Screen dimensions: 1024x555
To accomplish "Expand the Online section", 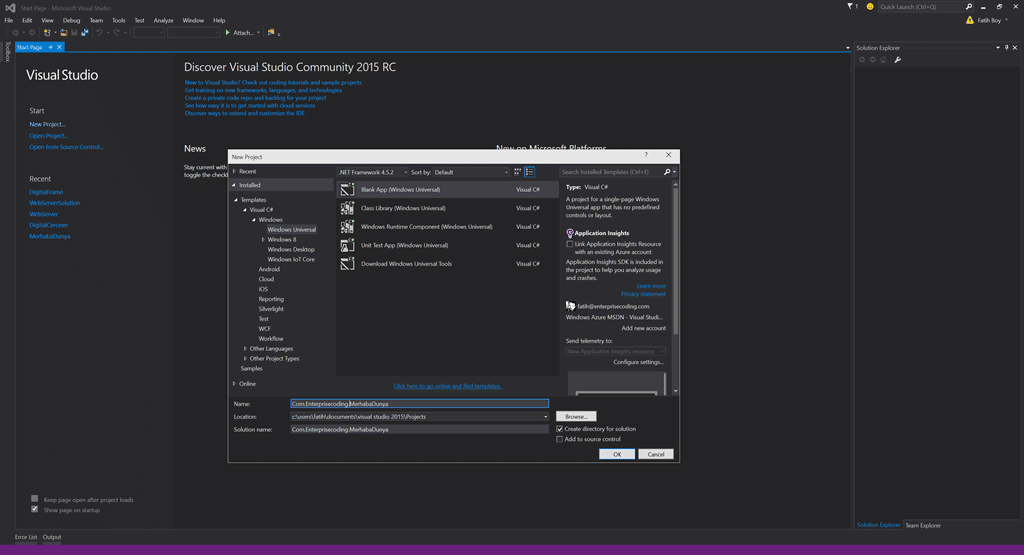I will coord(234,384).
